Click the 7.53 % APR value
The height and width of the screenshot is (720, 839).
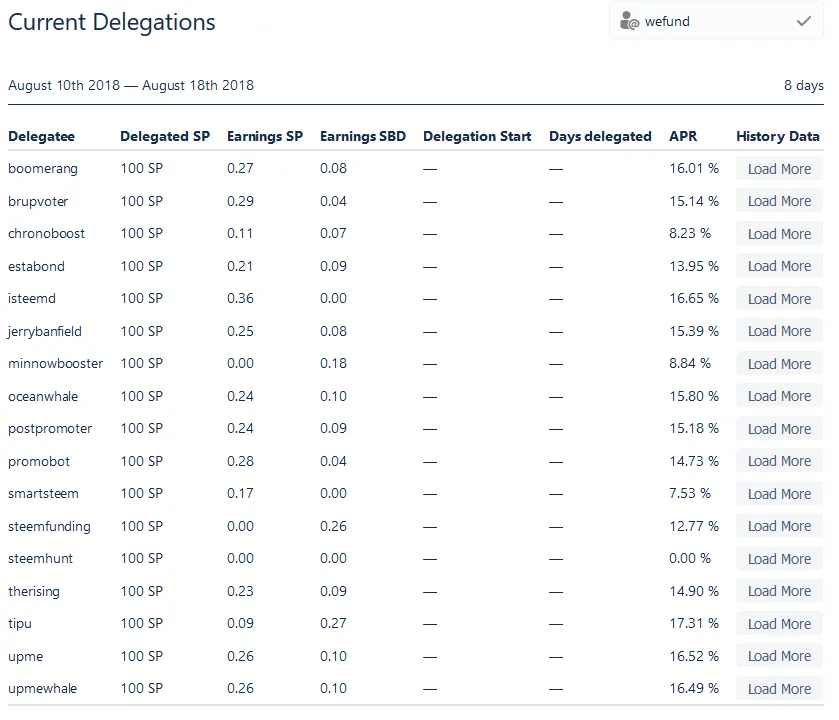pos(690,494)
